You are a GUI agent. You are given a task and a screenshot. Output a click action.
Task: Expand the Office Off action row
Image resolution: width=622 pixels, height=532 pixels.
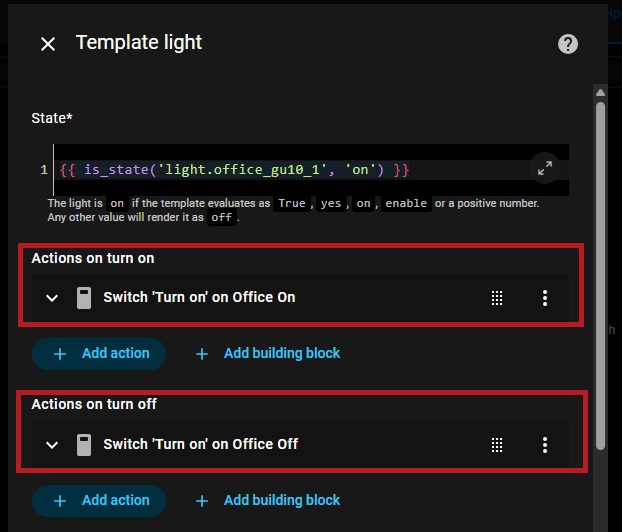pyautogui.click(x=52, y=444)
